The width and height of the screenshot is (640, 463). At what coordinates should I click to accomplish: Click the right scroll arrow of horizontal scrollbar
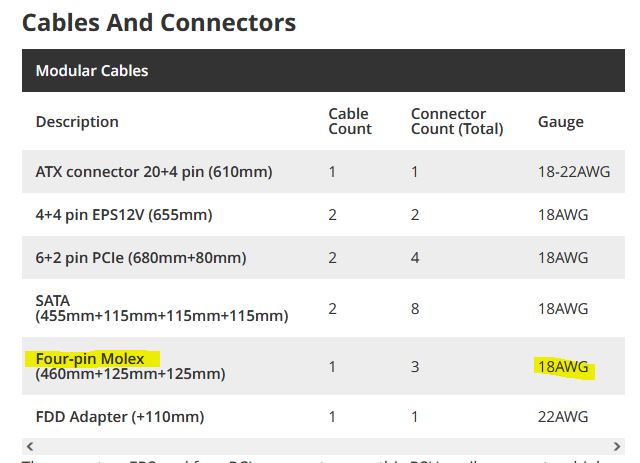coord(617,446)
